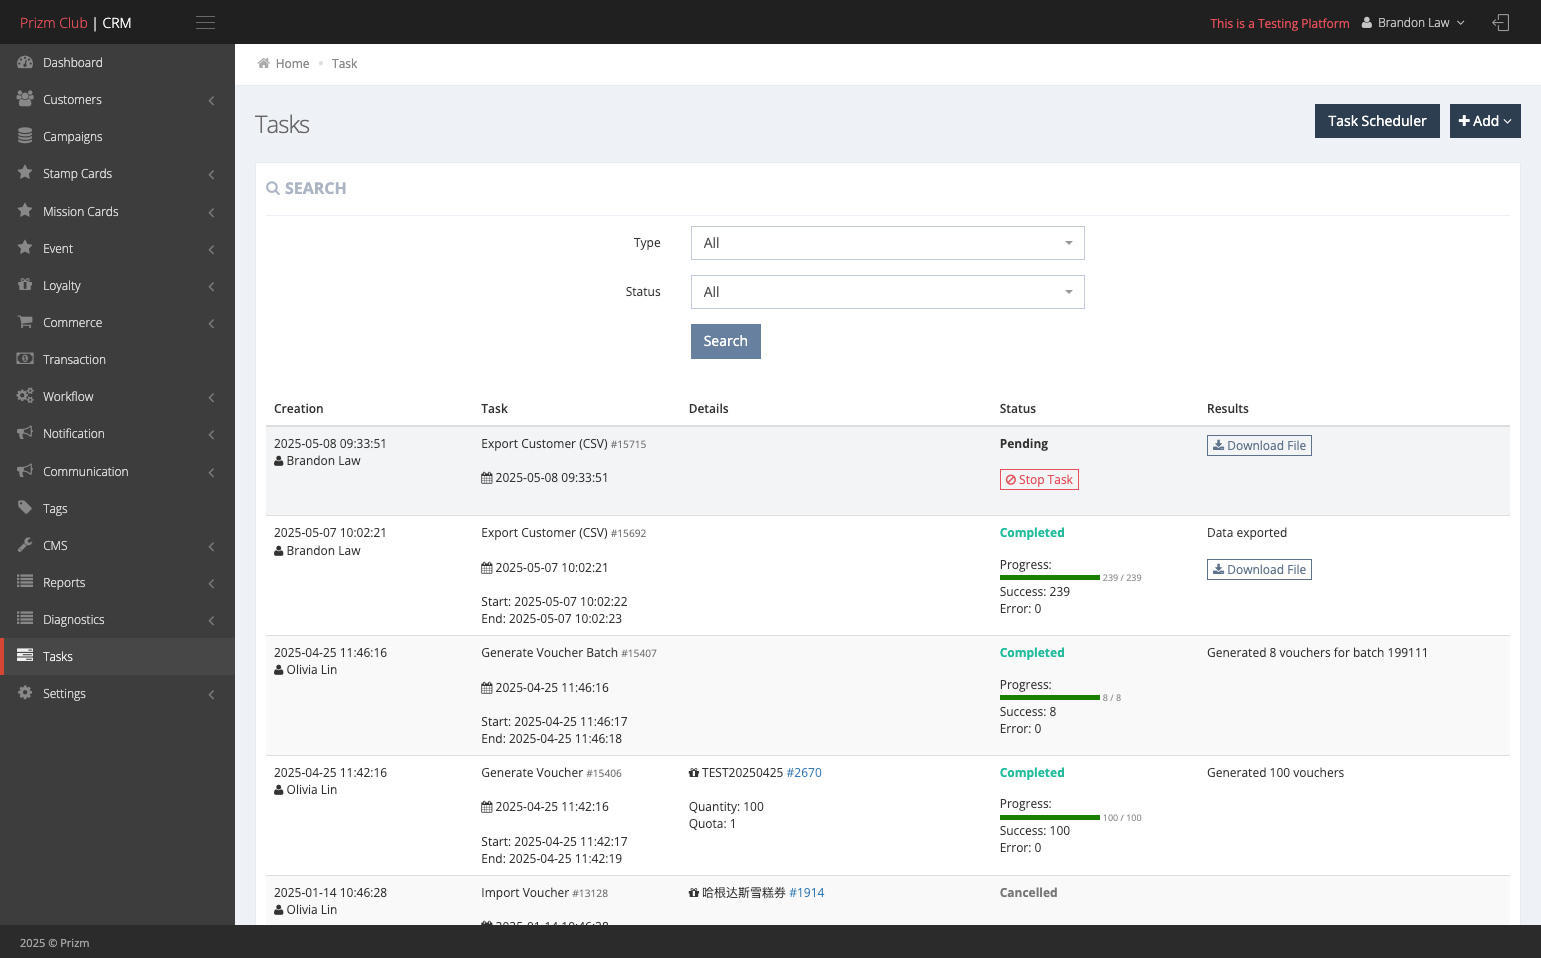The width and height of the screenshot is (1541, 958).
Task: Click the Prizm Club CRM logo
Action: click(76, 23)
